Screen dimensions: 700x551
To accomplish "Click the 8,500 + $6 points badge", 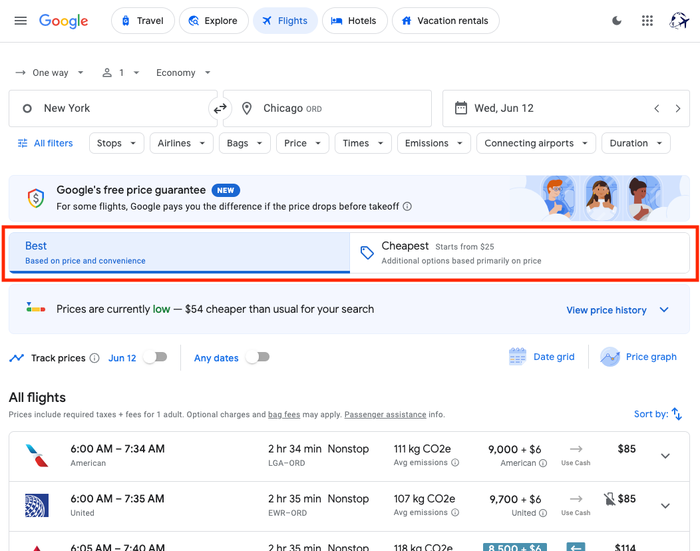I will 515,547.
